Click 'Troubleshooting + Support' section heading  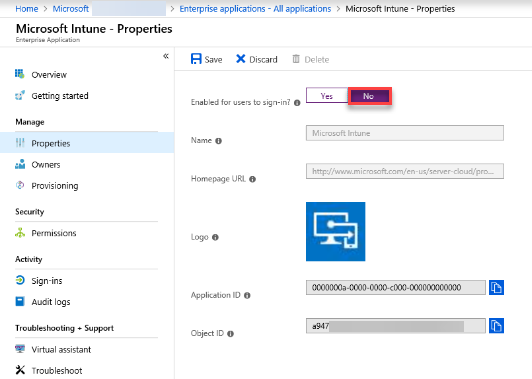64,328
